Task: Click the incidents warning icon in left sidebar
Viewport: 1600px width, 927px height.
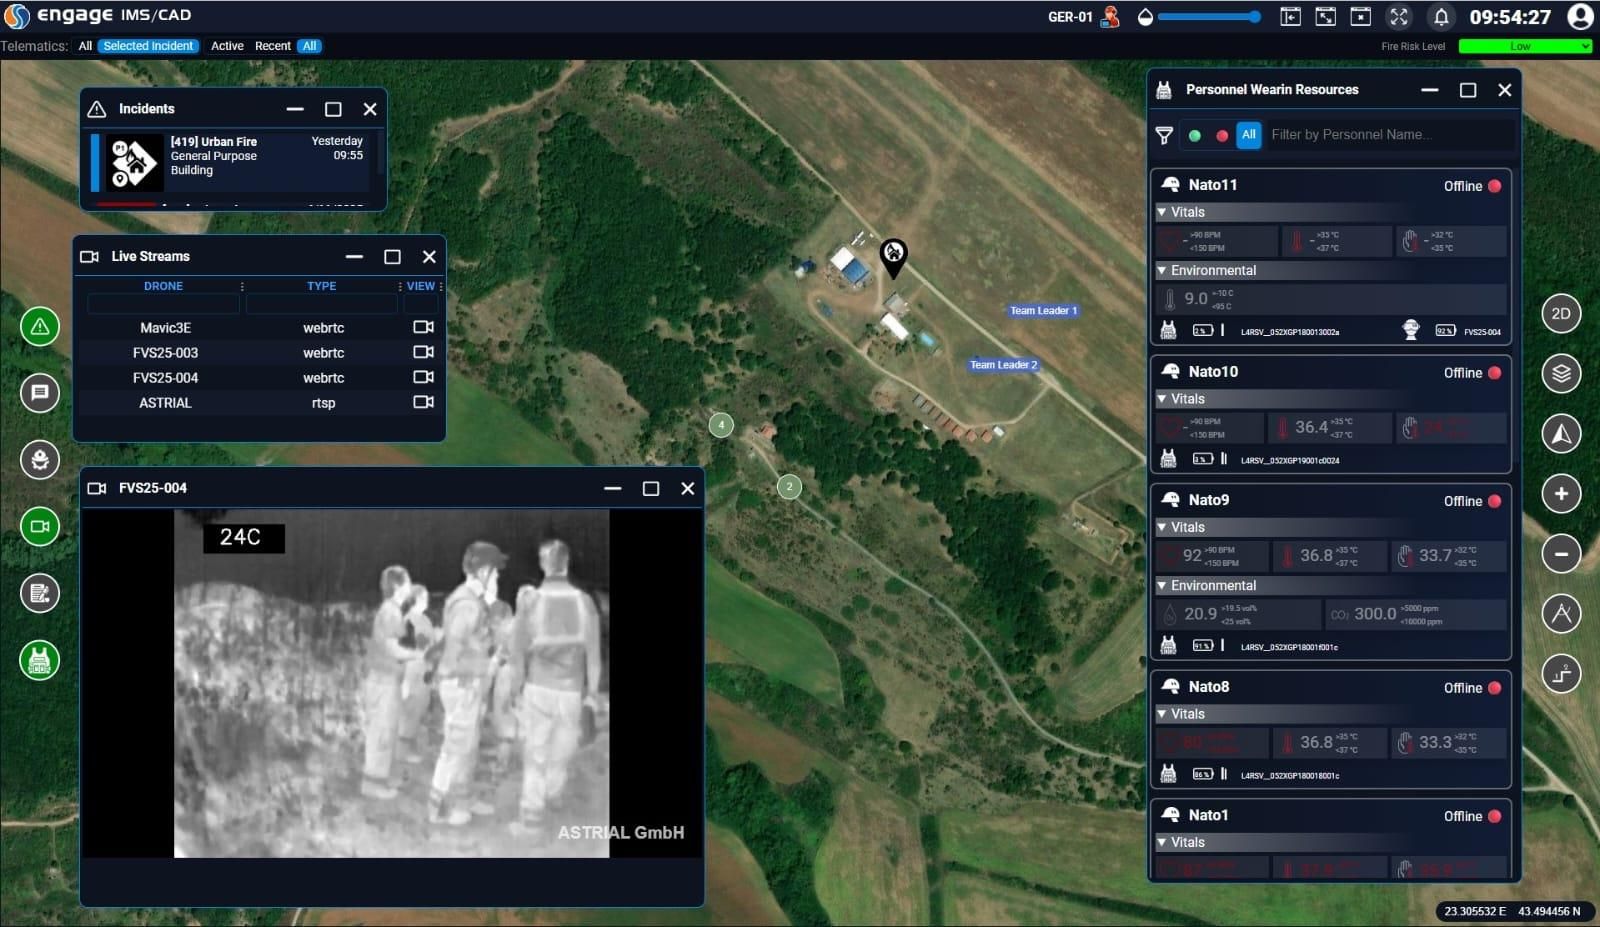Action: point(40,327)
